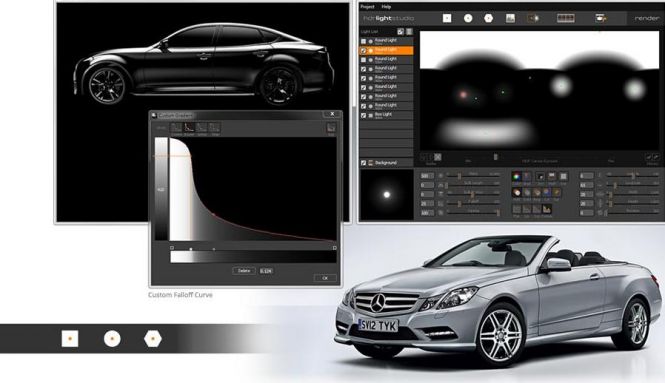
Task: Open the Project menu
Action: pyautogui.click(x=367, y=7)
